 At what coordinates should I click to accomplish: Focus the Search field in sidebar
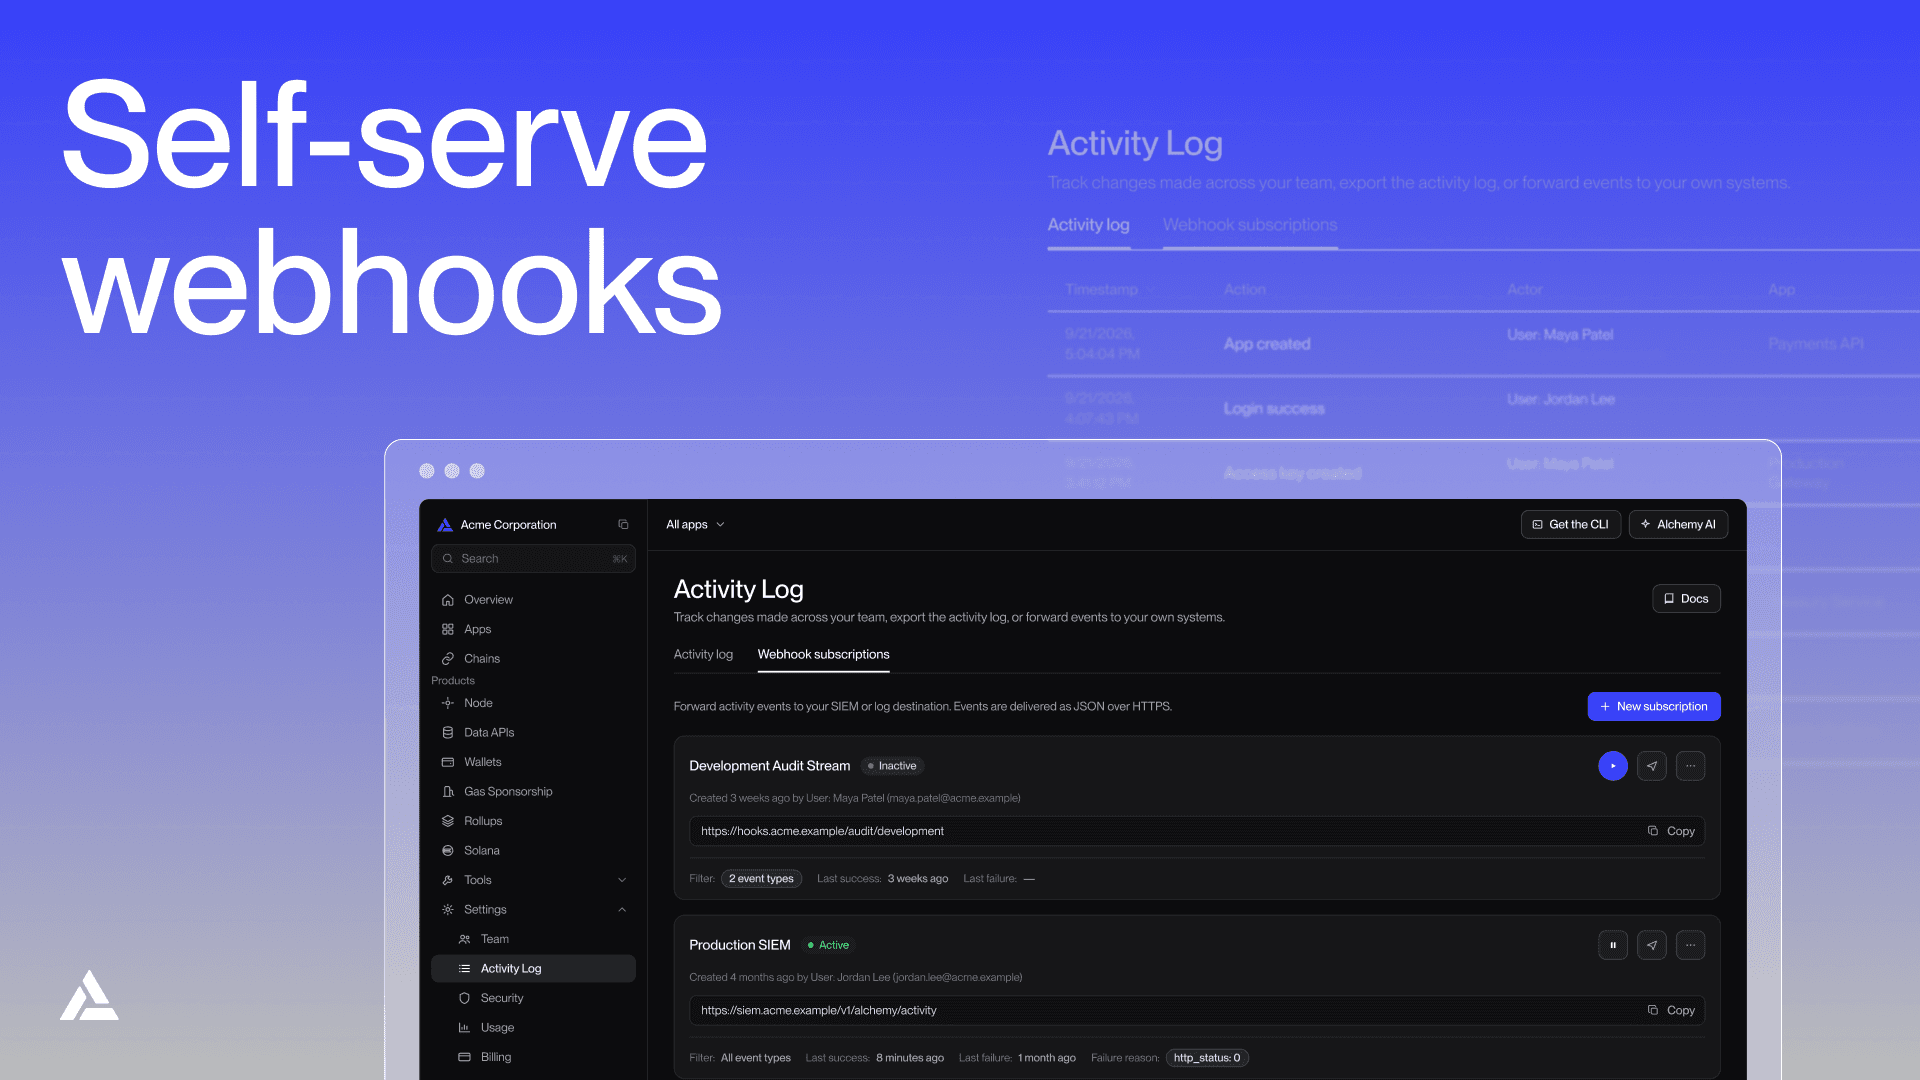(533, 559)
